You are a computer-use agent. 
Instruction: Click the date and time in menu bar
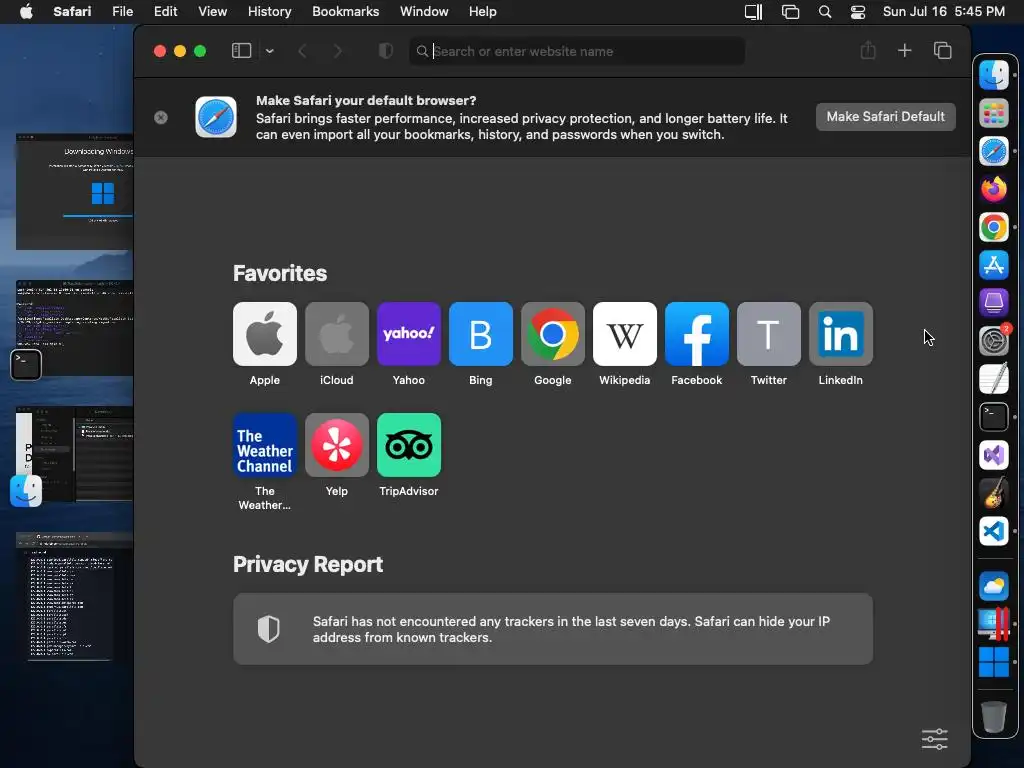click(x=943, y=12)
